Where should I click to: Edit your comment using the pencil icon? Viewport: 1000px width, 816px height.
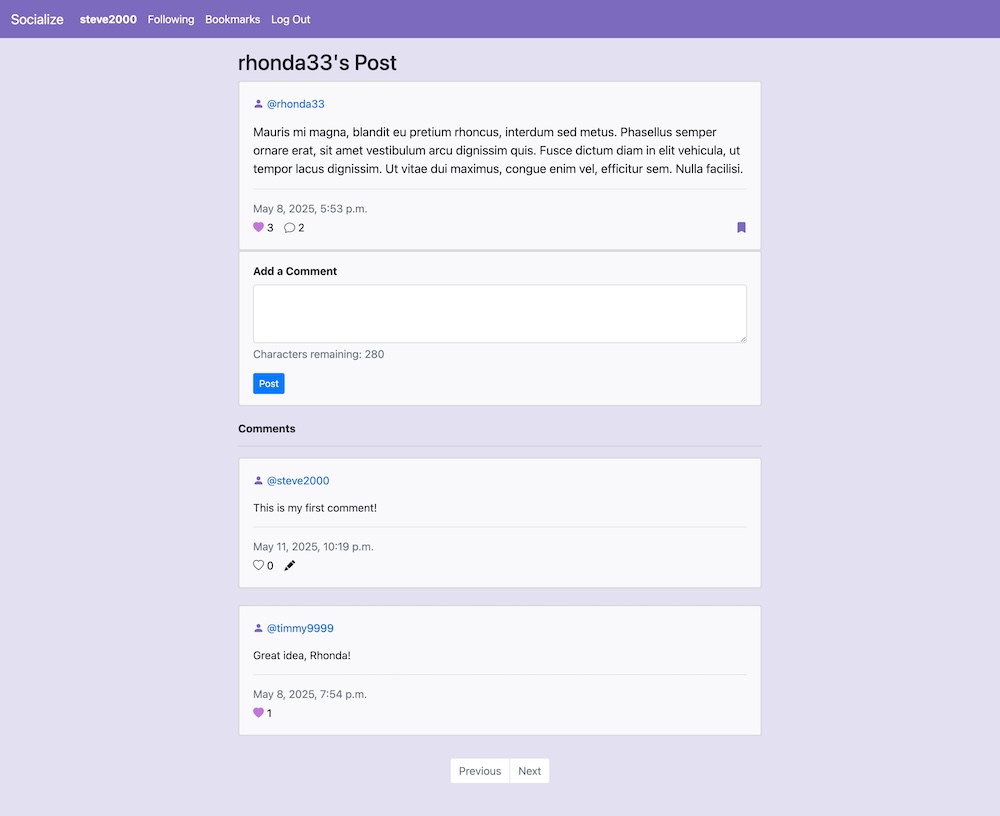[x=289, y=565]
